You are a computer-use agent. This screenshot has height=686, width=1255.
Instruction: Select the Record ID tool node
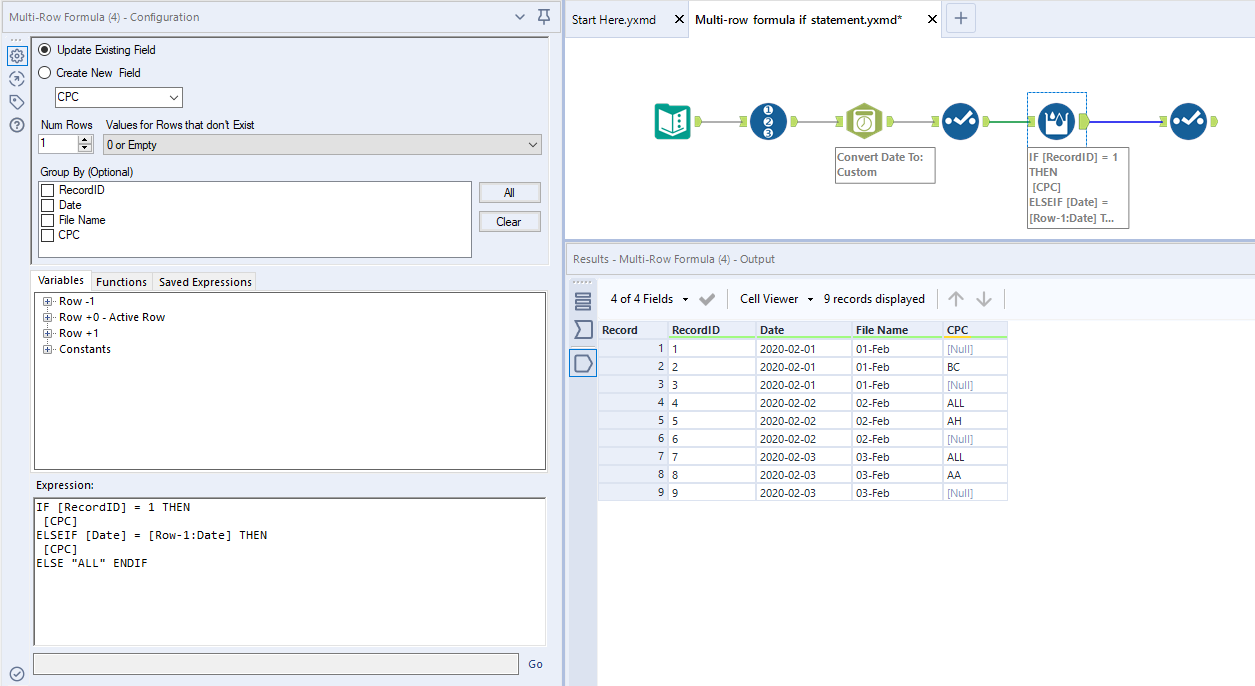pos(768,121)
